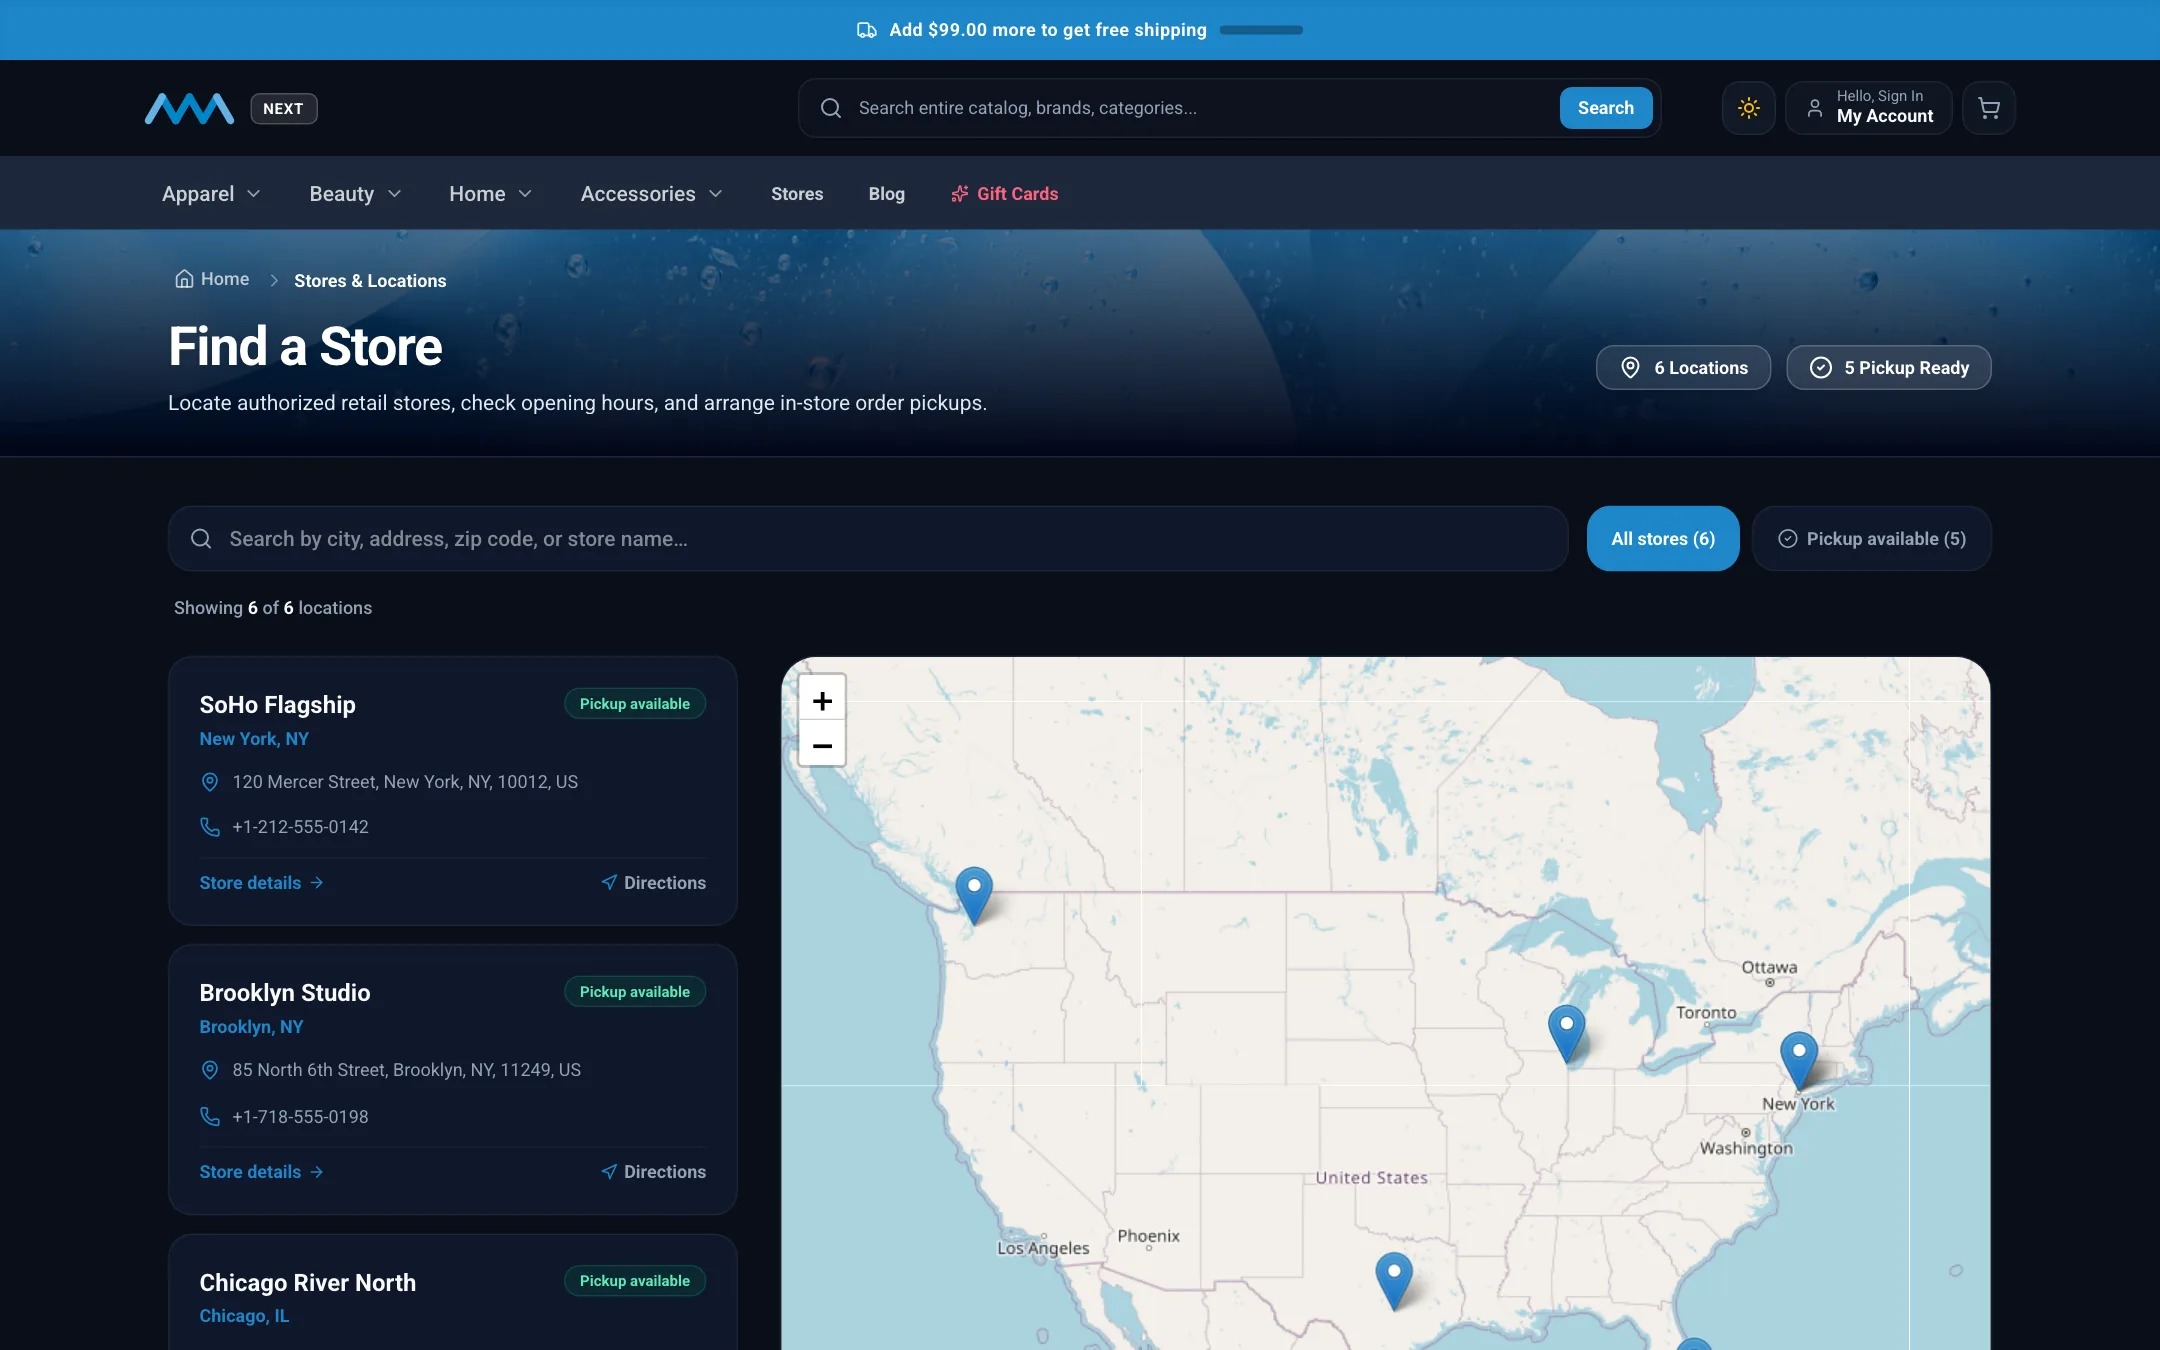The image size is (2160, 1350).
Task: Click the SoHo Flagship Pickup available badge
Action: [635, 704]
